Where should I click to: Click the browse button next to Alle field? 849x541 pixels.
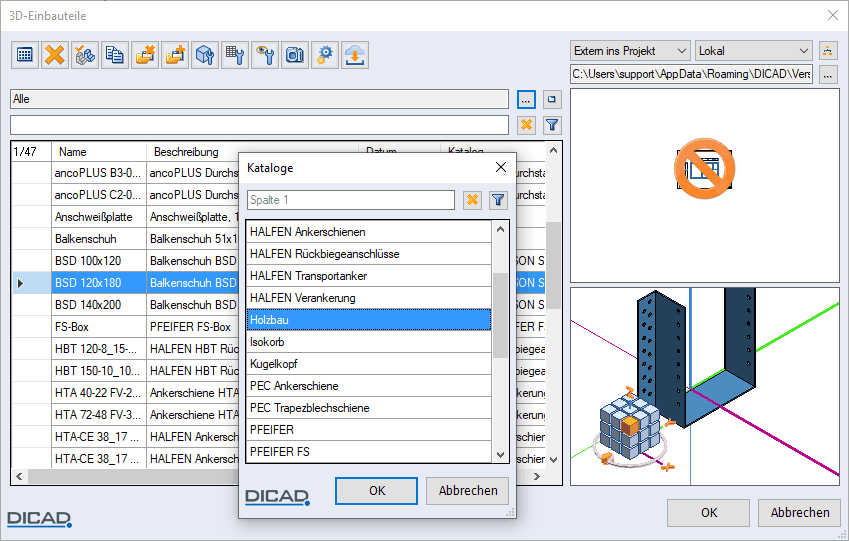[526, 100]
